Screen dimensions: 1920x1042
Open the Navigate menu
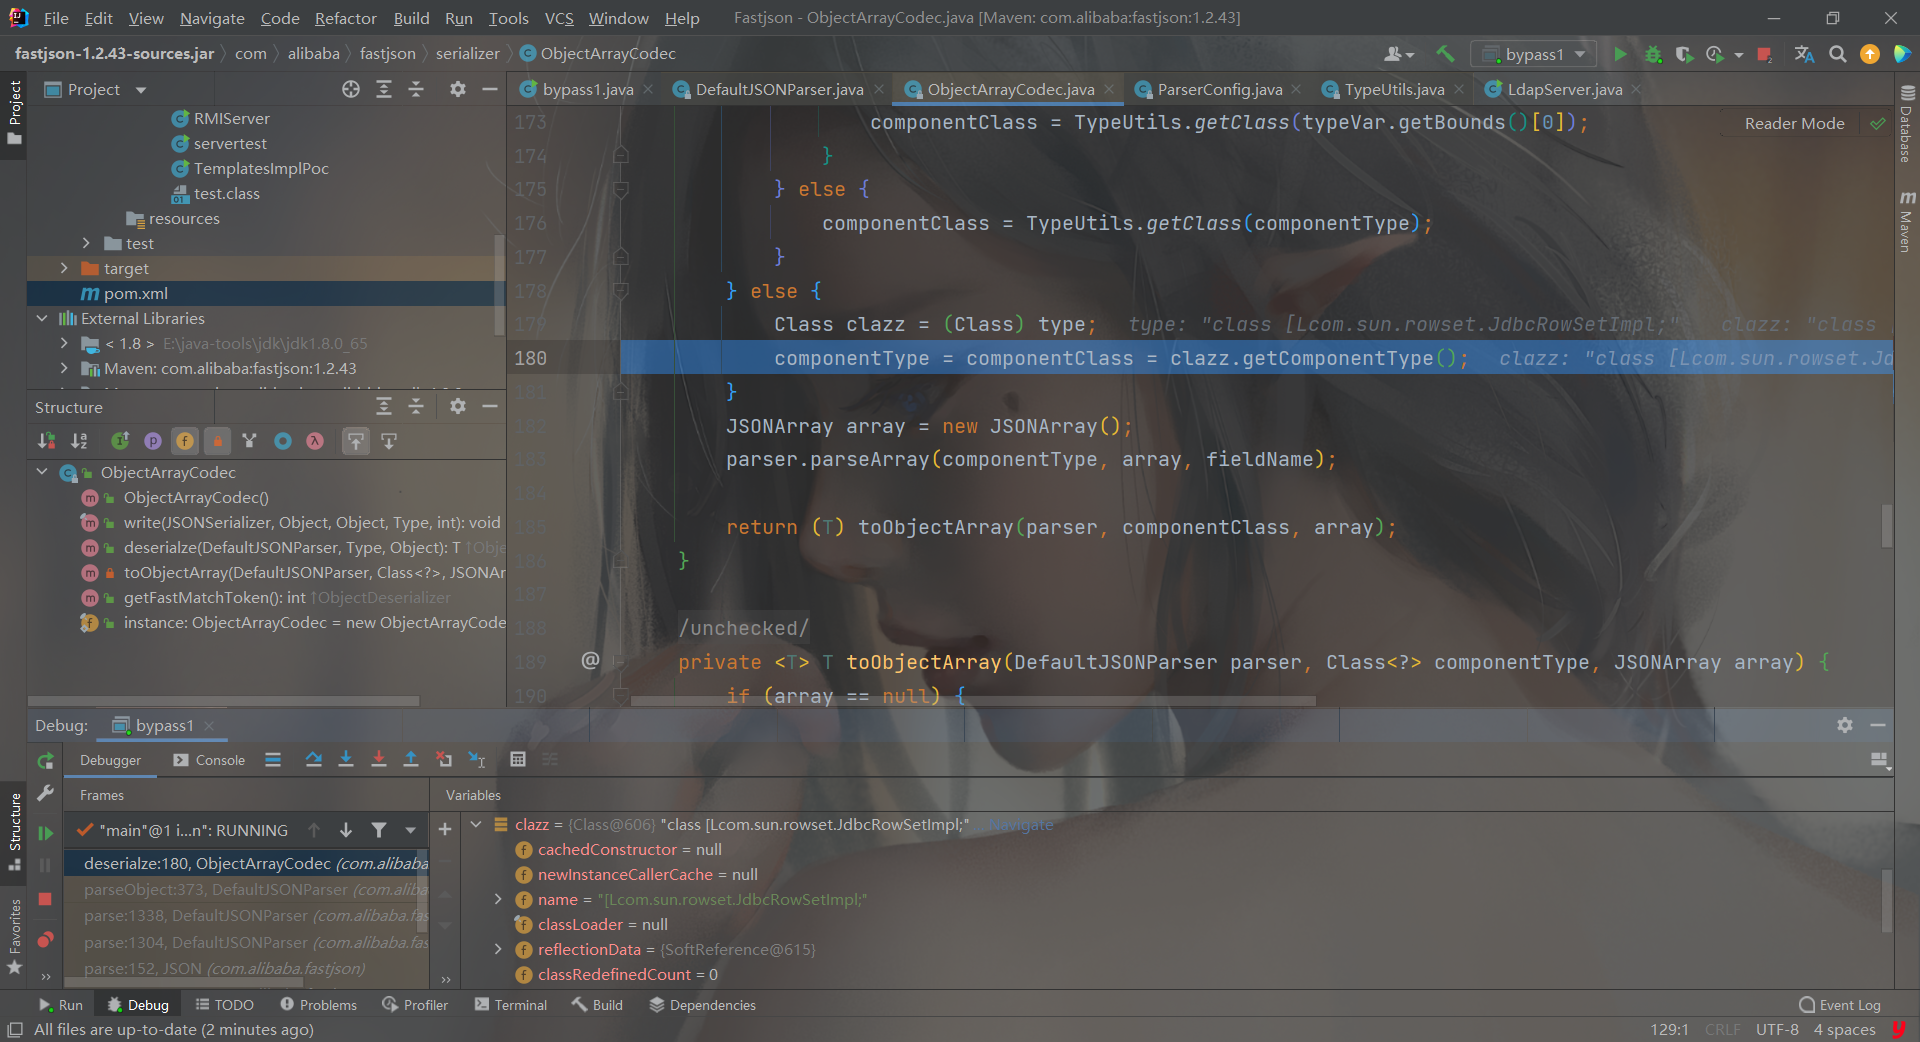point(212,18)
